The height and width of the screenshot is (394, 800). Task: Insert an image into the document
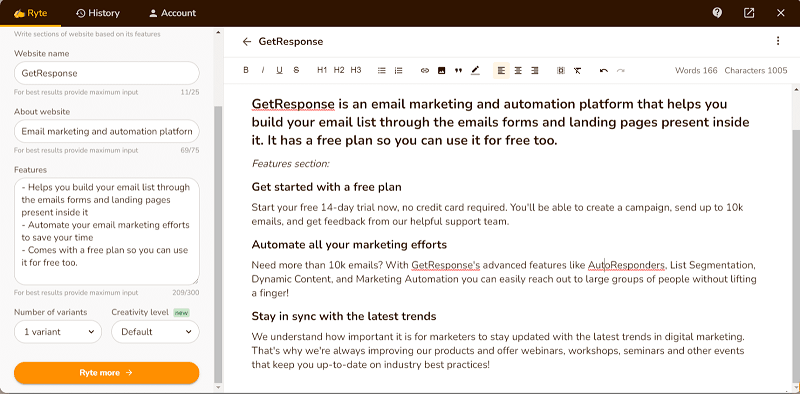point(441,70)
